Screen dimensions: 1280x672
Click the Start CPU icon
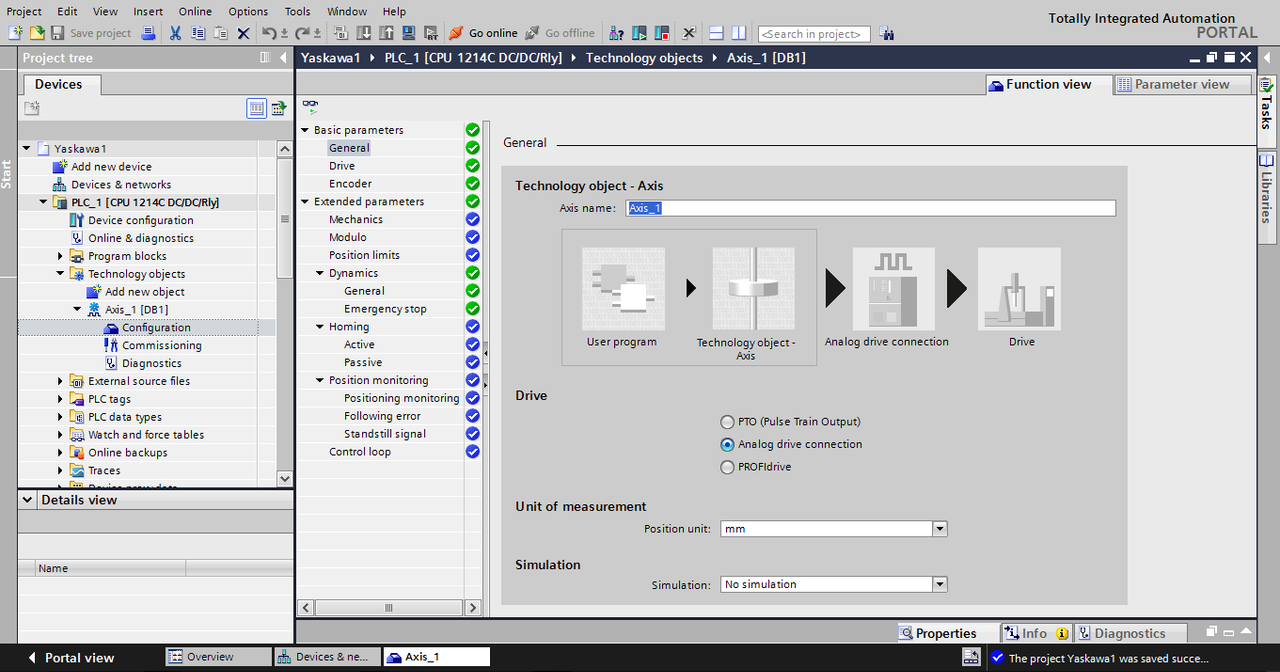(x=638, y=33)
